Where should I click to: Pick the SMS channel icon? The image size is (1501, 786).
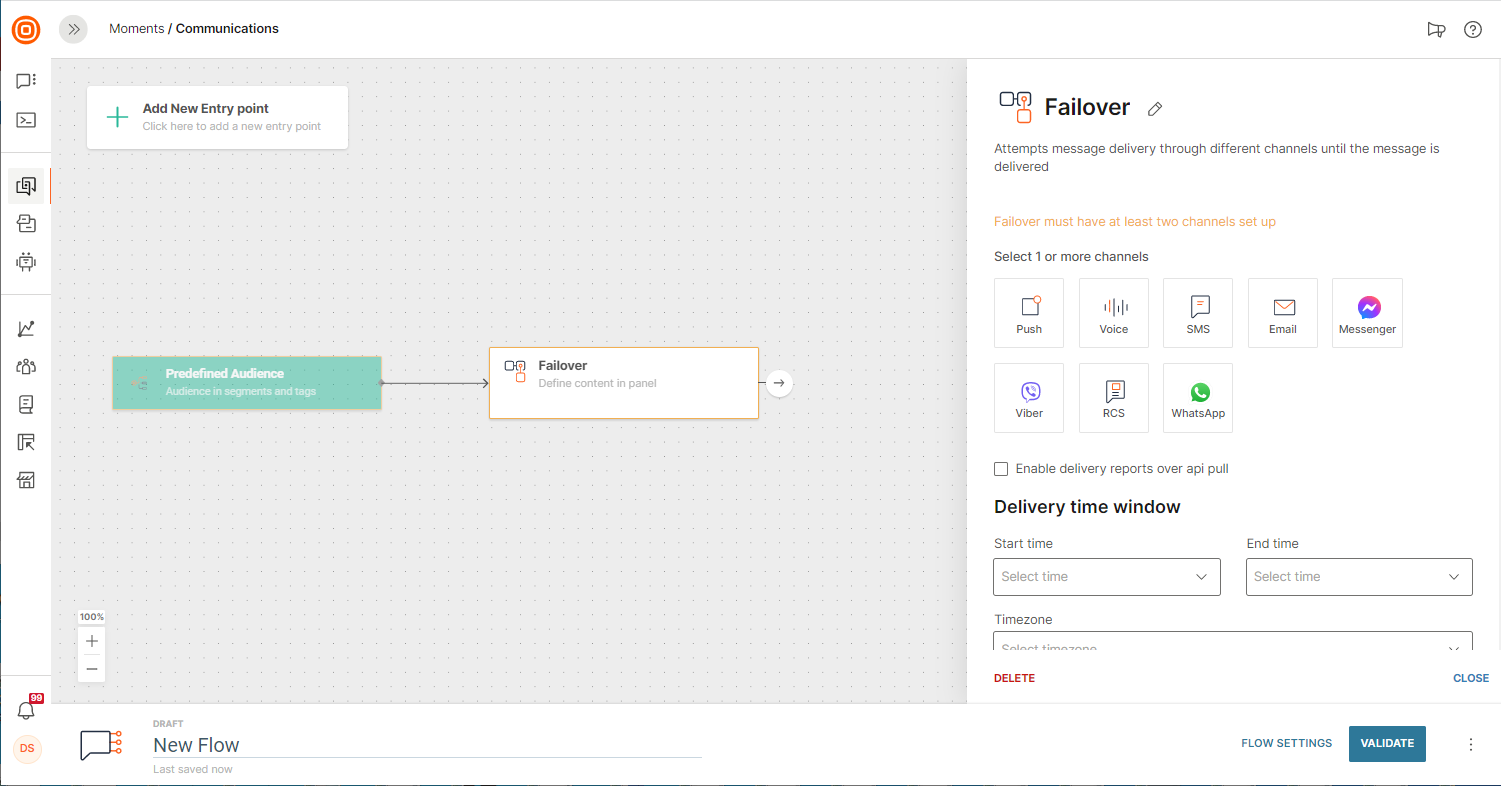(1198, 313)
